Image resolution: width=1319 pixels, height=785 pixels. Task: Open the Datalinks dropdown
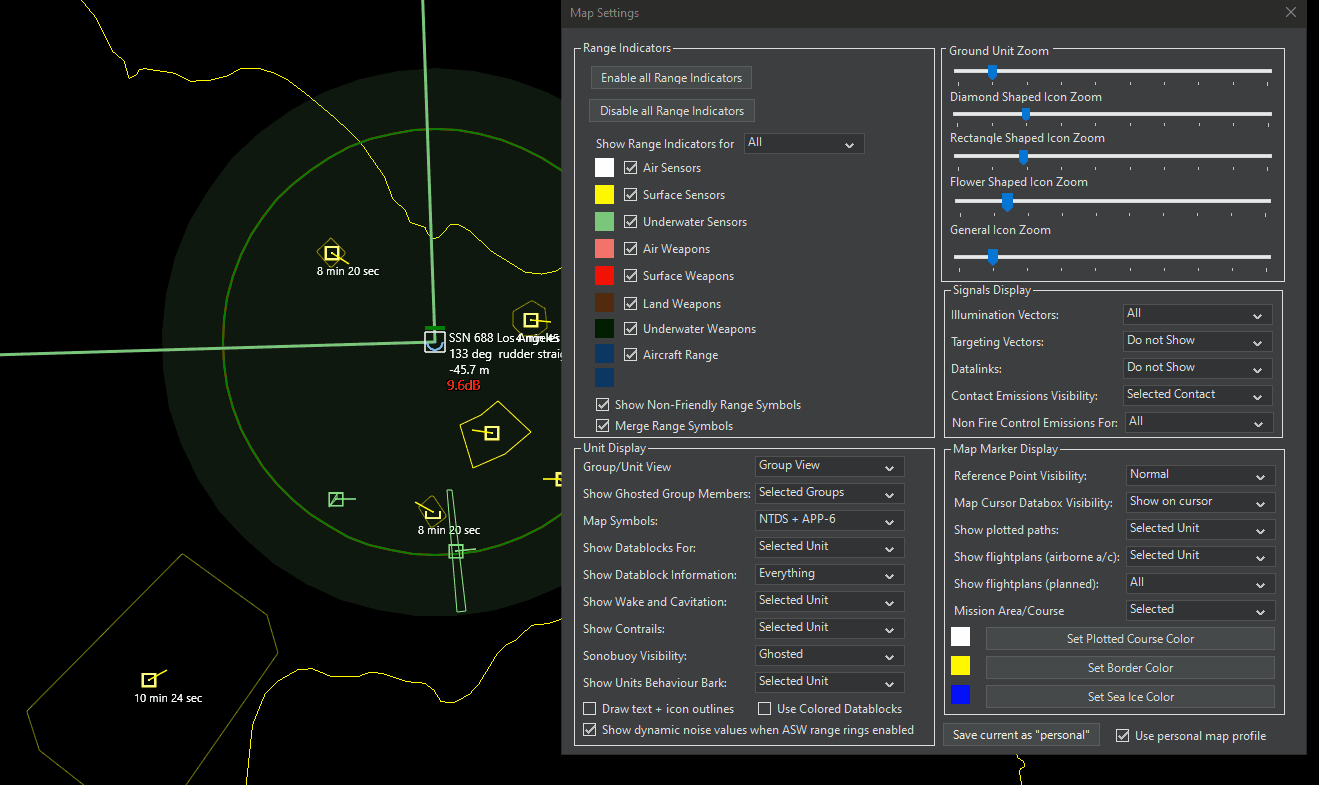pos(1198,368)
